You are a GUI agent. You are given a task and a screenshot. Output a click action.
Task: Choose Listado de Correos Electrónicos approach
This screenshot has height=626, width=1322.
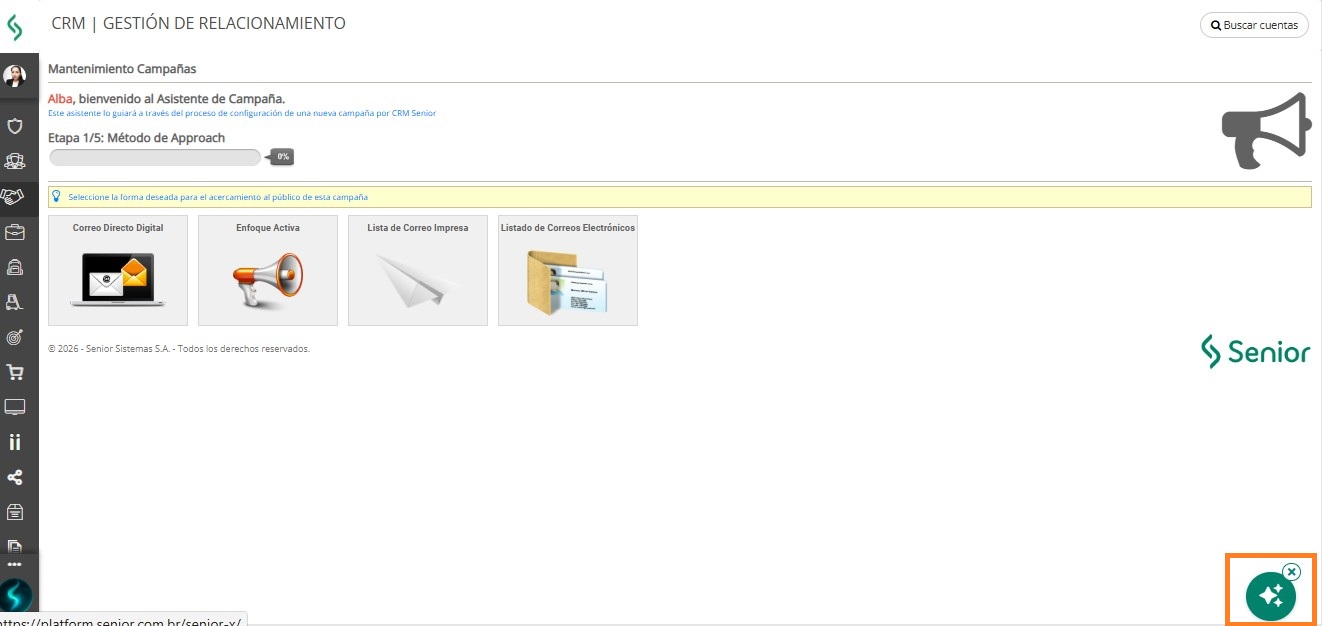568,270
